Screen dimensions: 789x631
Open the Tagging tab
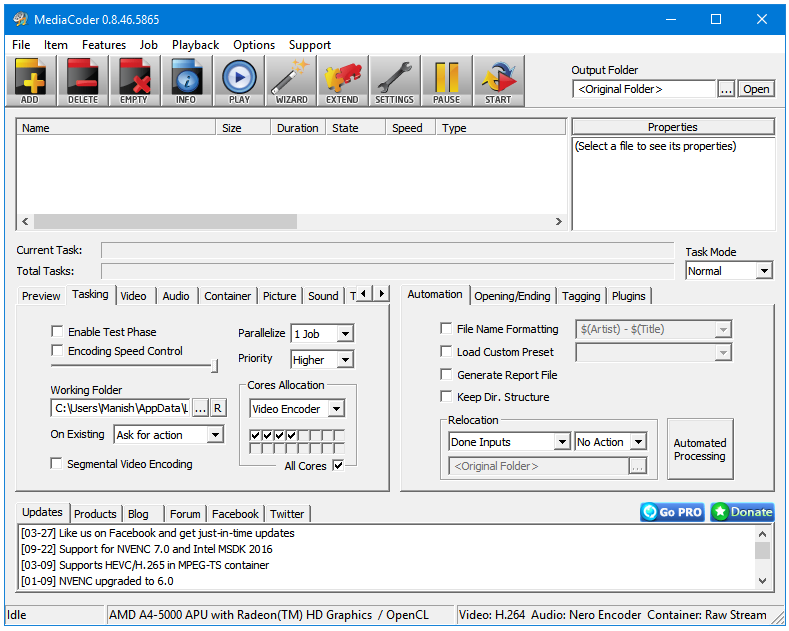[x=581, y=296]
